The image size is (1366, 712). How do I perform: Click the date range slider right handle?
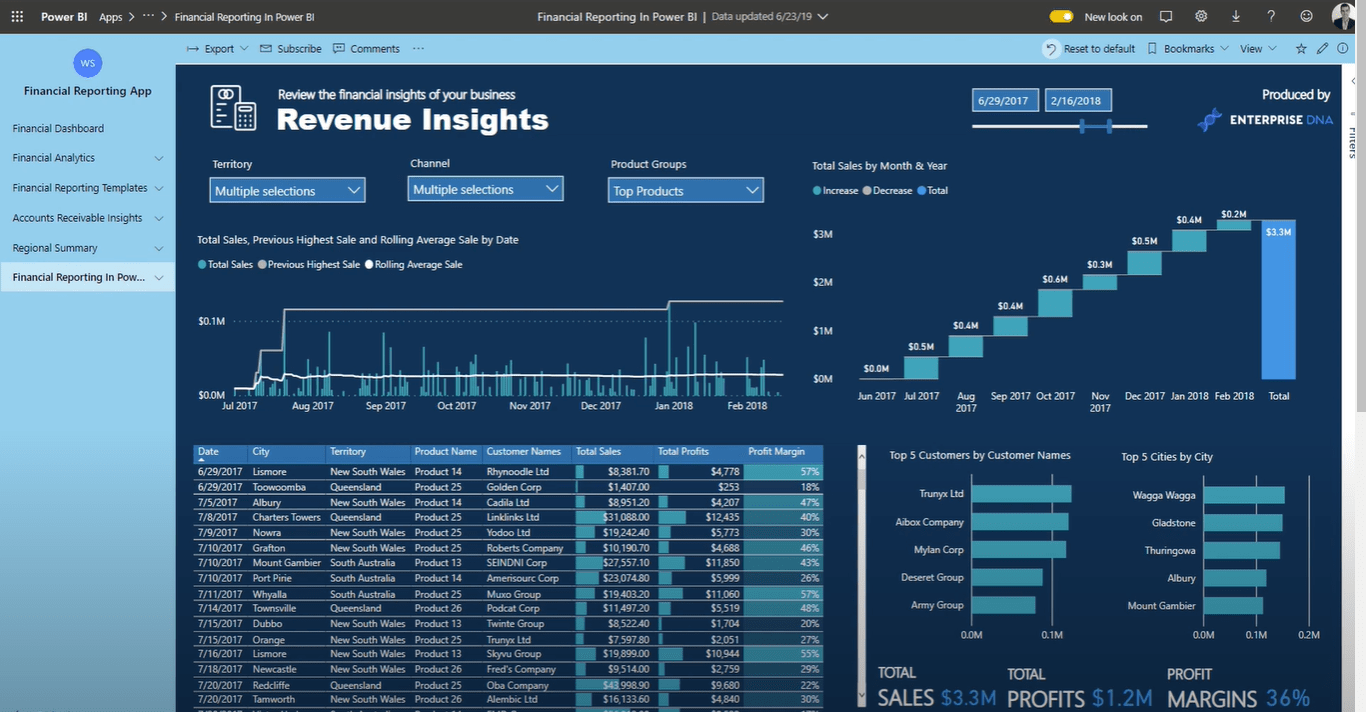pos(1110,126)
